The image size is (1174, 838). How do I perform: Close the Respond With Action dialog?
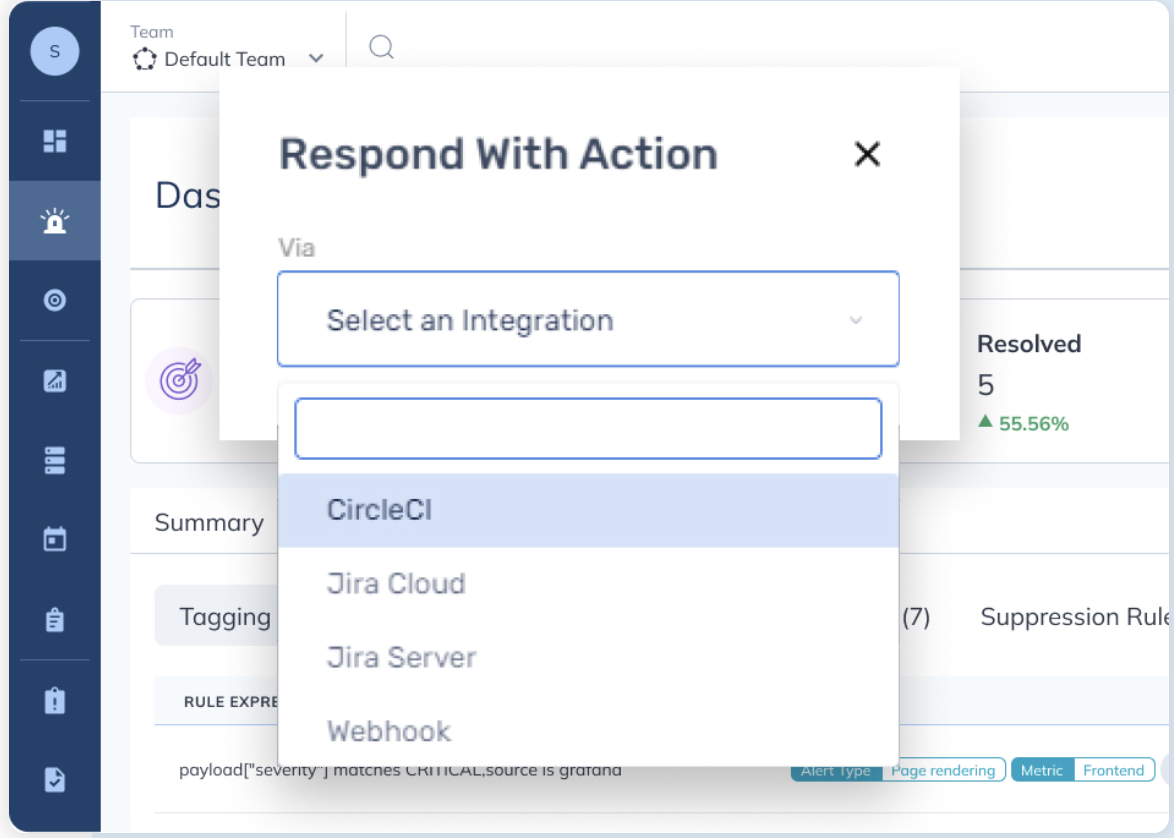coord(867,154)
